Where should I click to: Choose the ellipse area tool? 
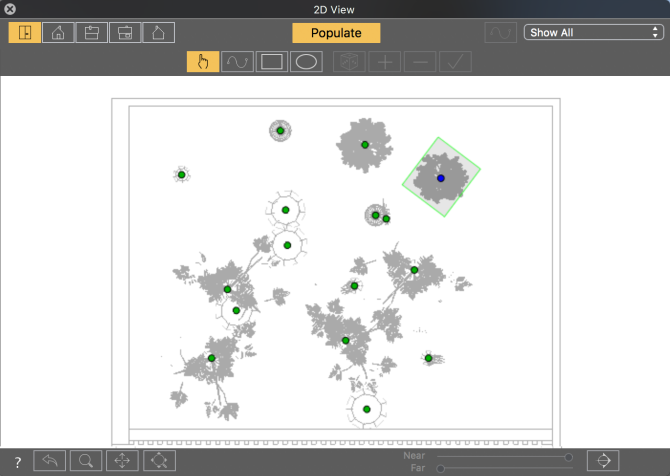[x=306, y=62]
